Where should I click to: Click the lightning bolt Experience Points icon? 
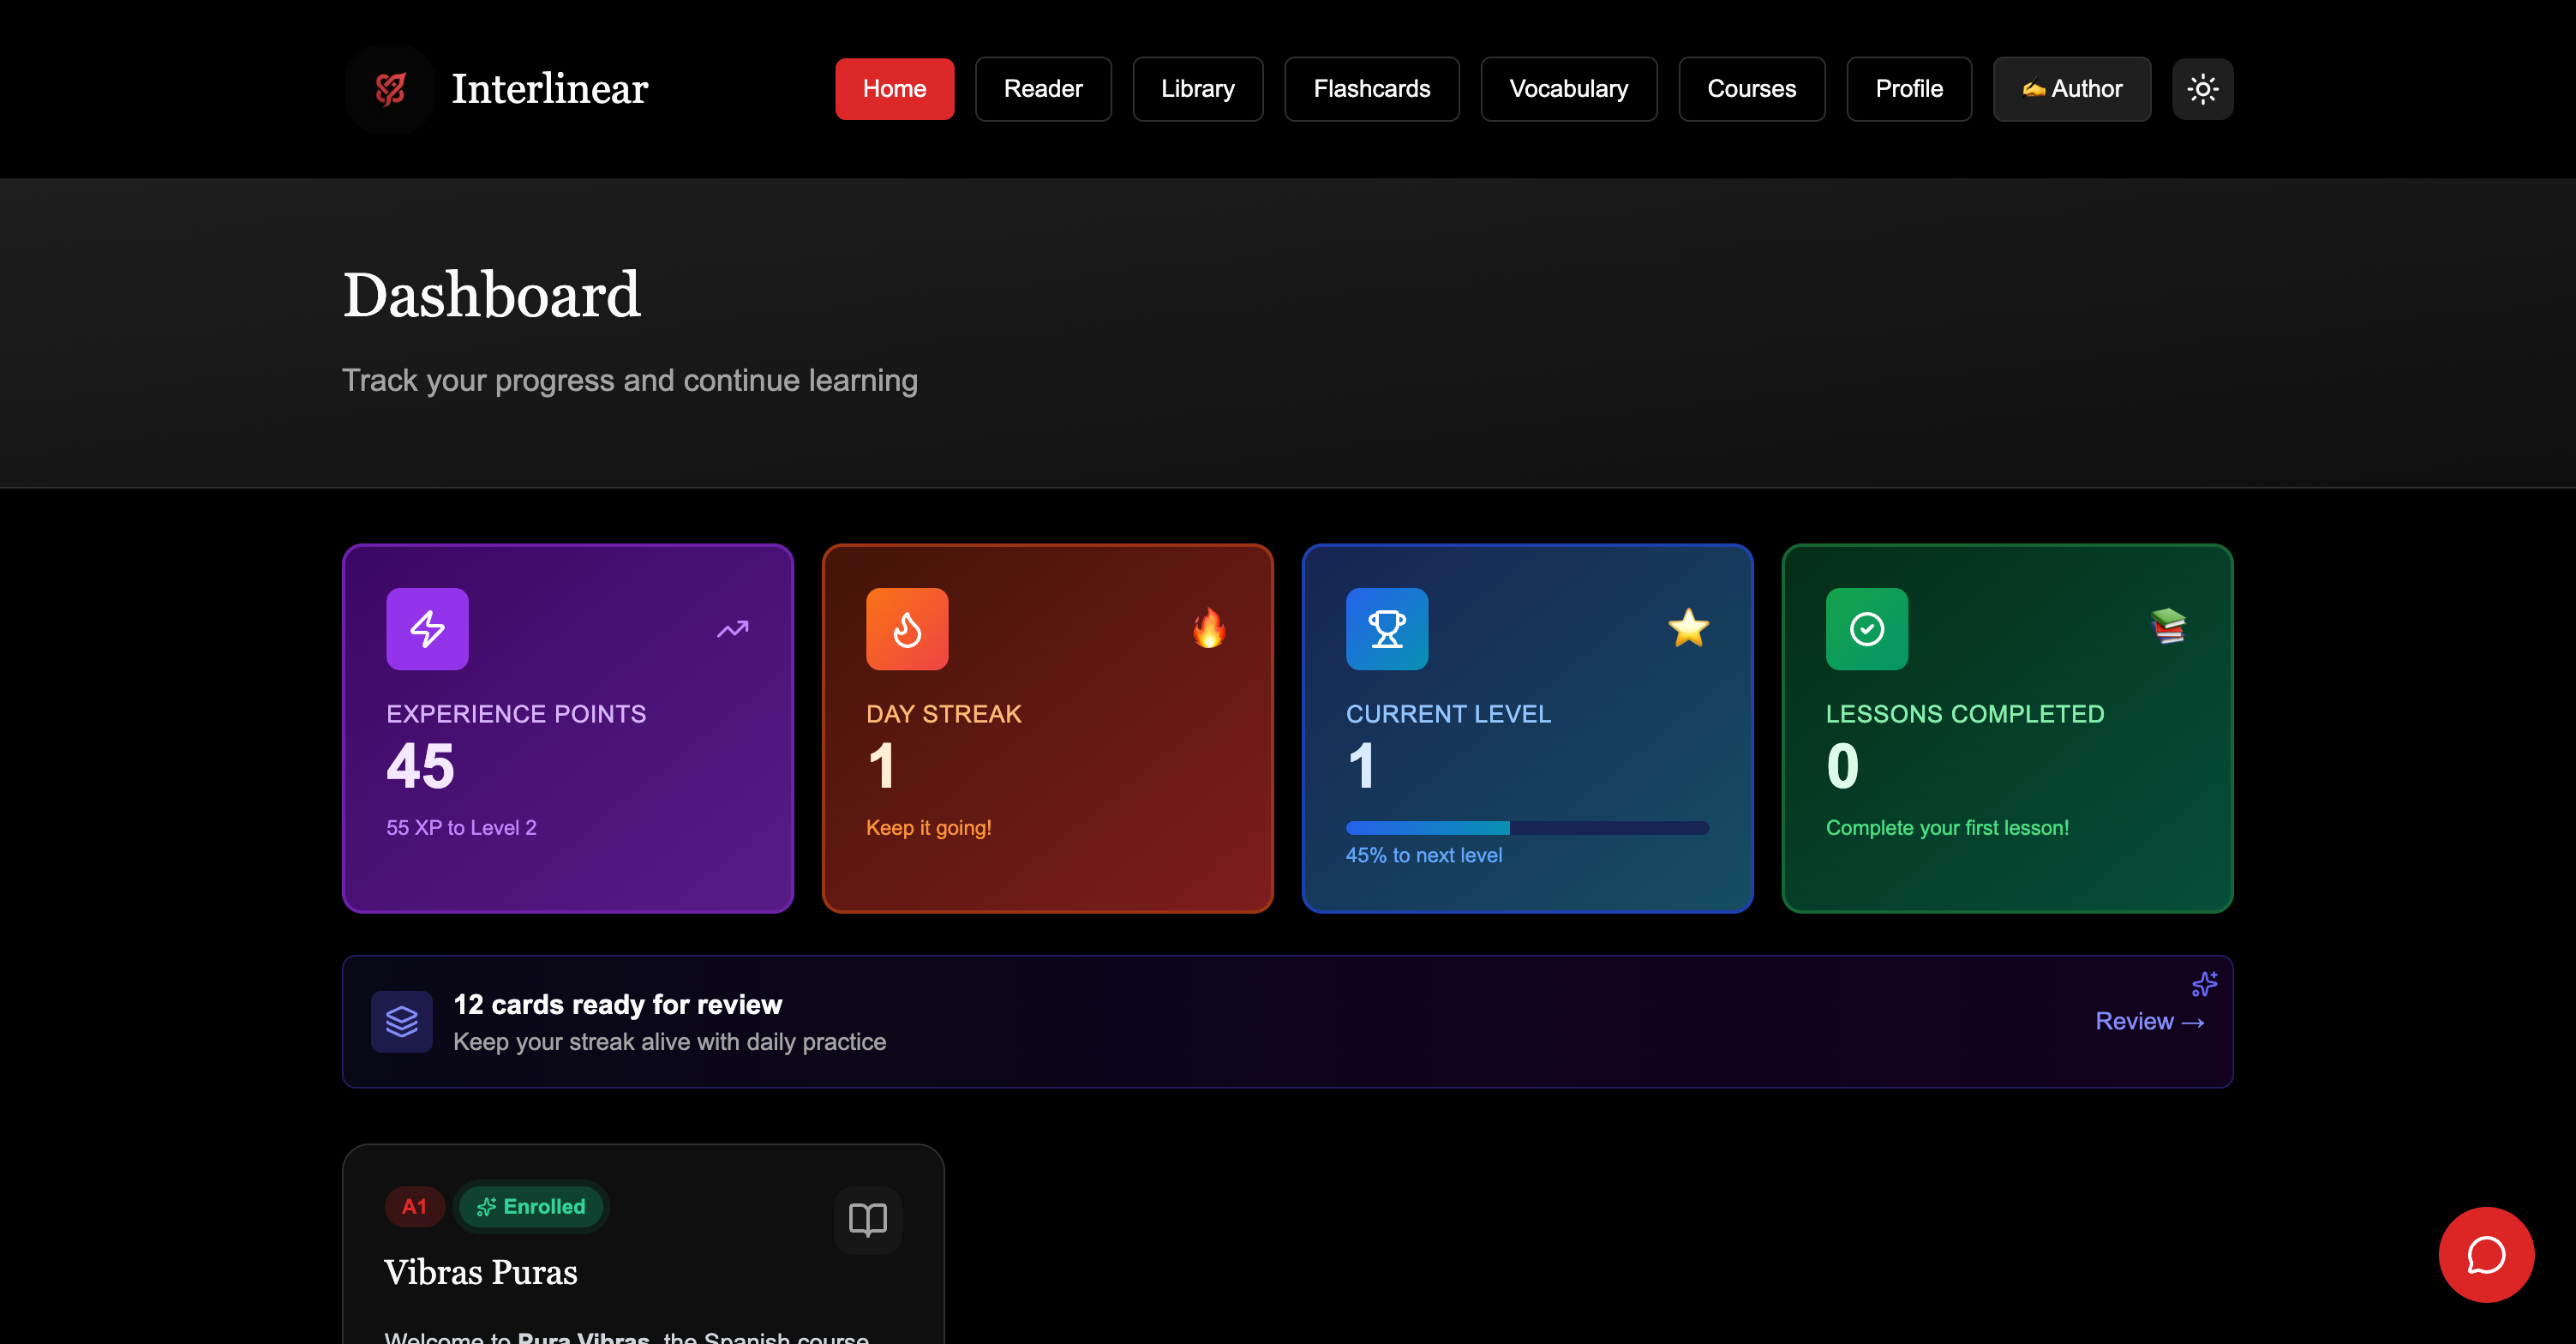(427, 628)
